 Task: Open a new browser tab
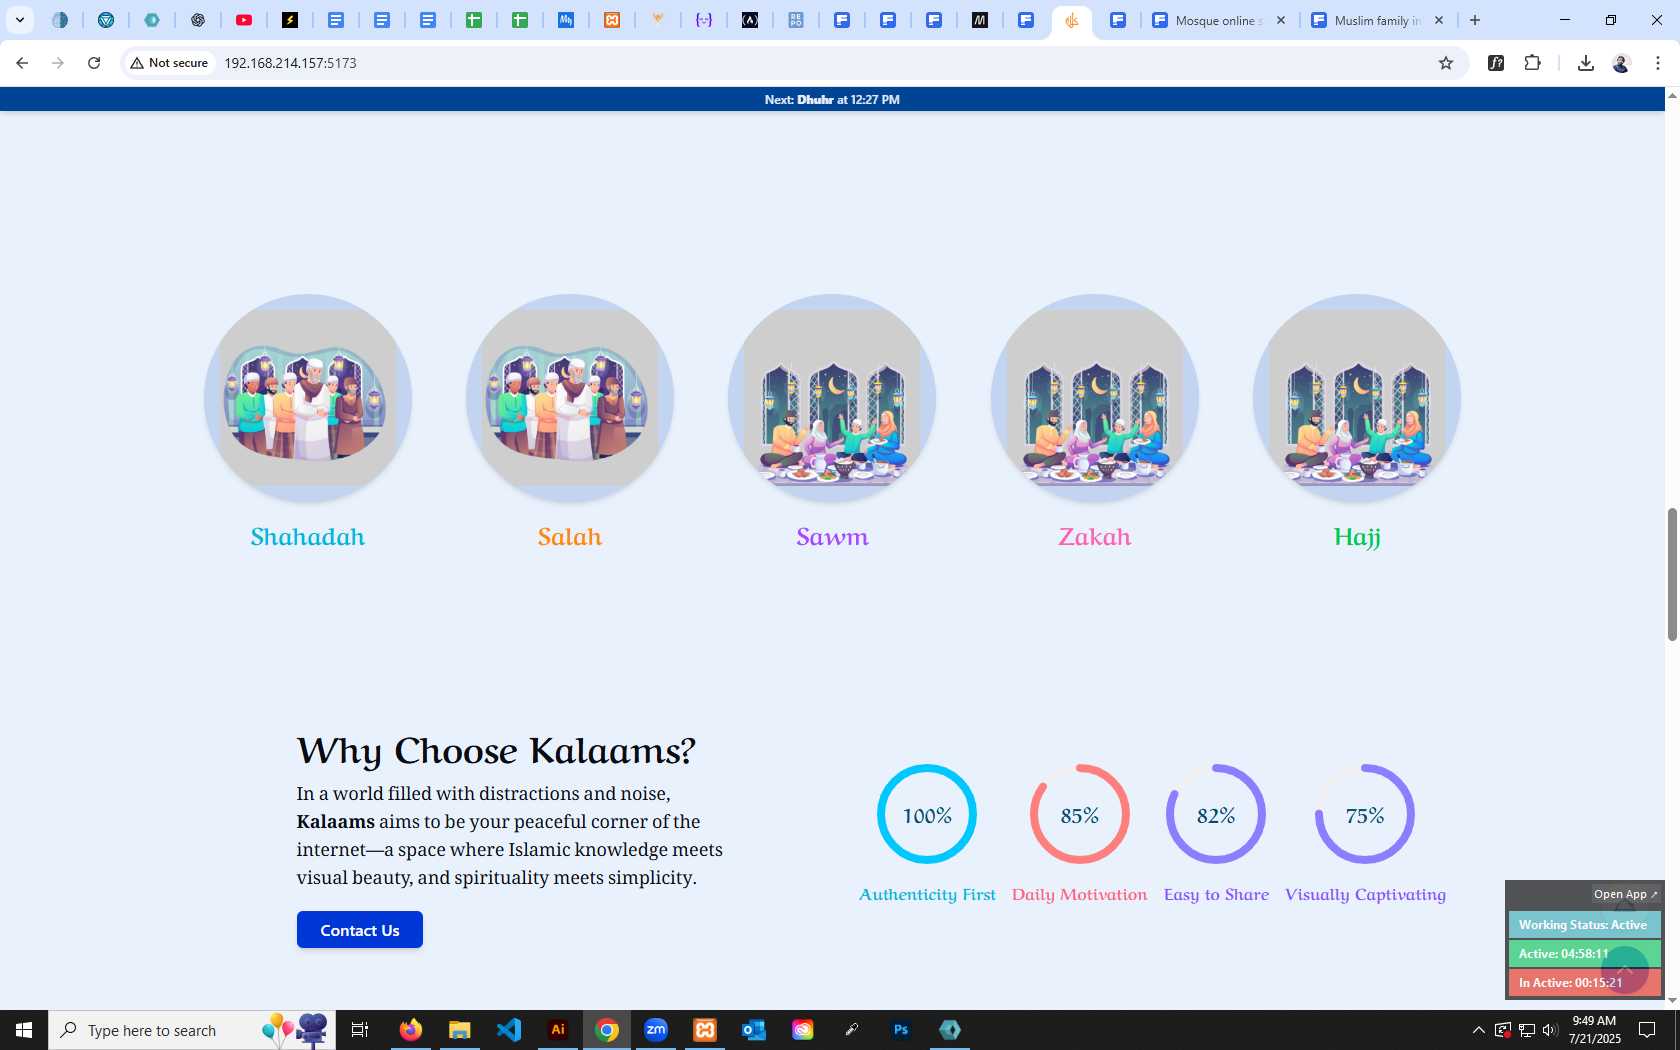click(x=1475, y=20)
